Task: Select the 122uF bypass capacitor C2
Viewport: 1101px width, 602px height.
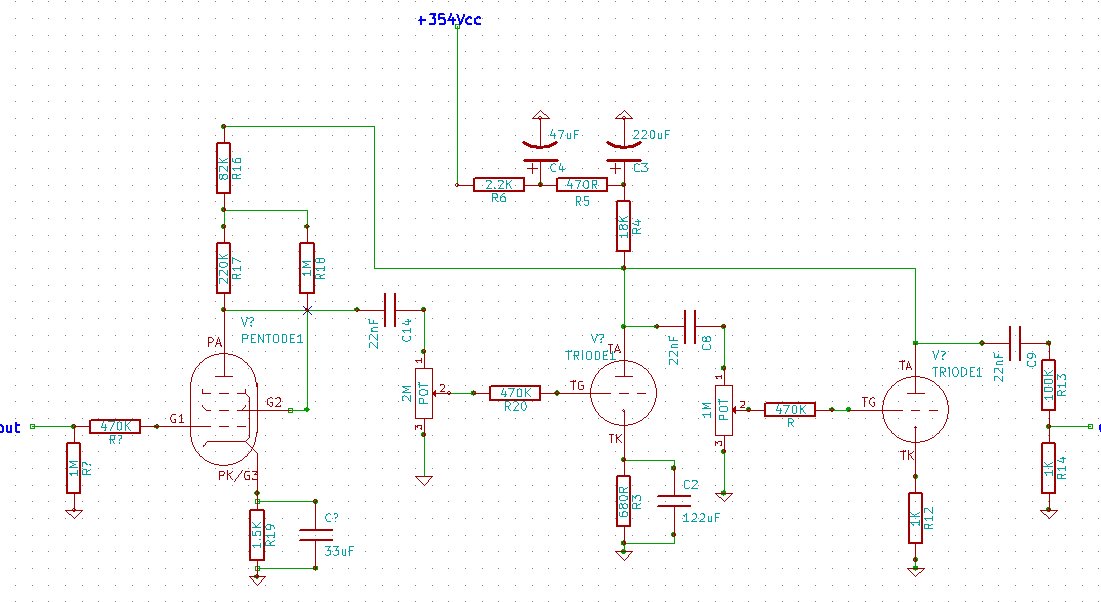Action: [673, 501]
